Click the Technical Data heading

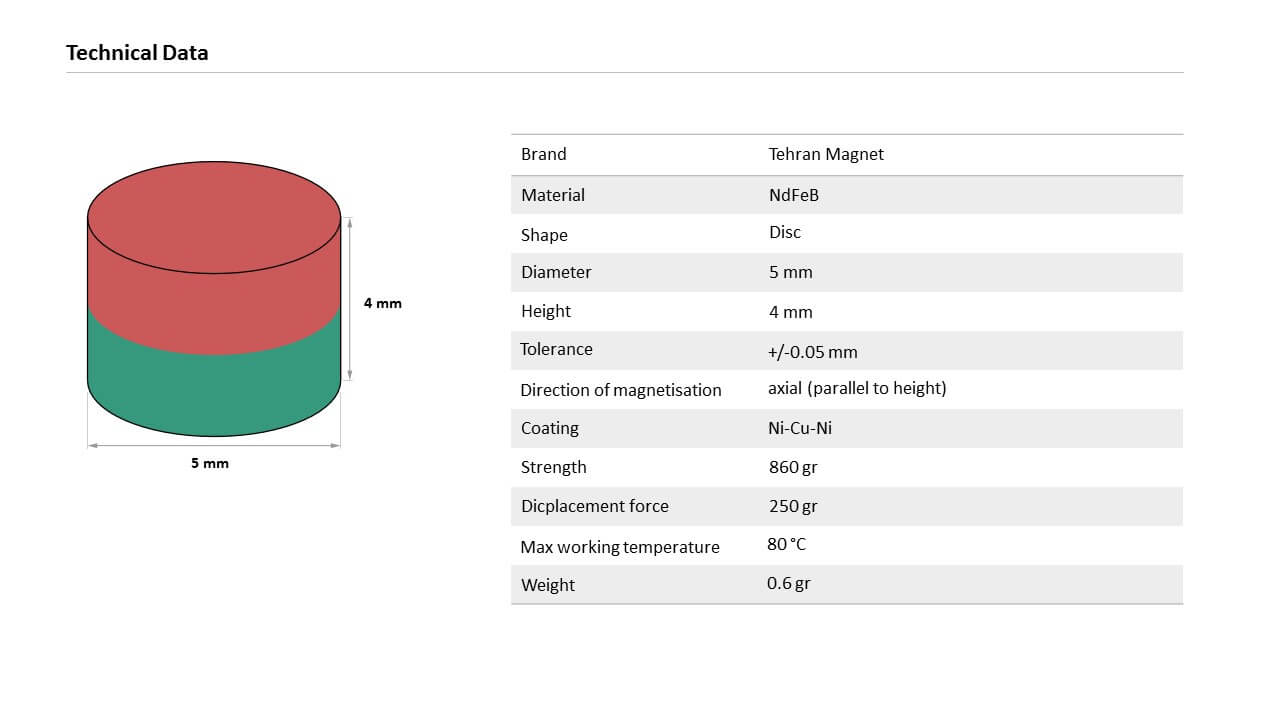(137, 53)
